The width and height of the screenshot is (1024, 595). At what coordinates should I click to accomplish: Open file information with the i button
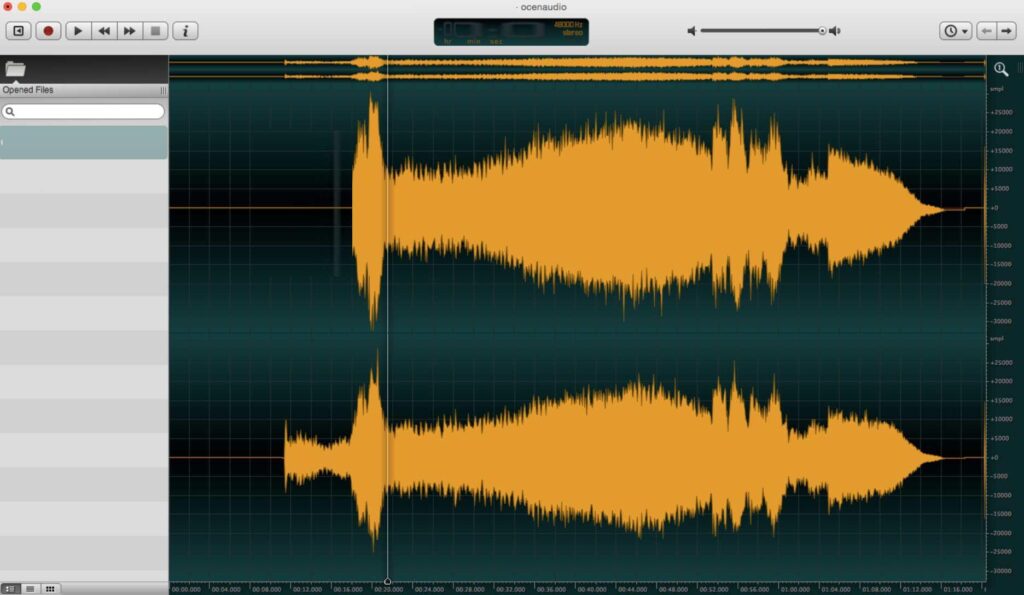click(185, 31)
